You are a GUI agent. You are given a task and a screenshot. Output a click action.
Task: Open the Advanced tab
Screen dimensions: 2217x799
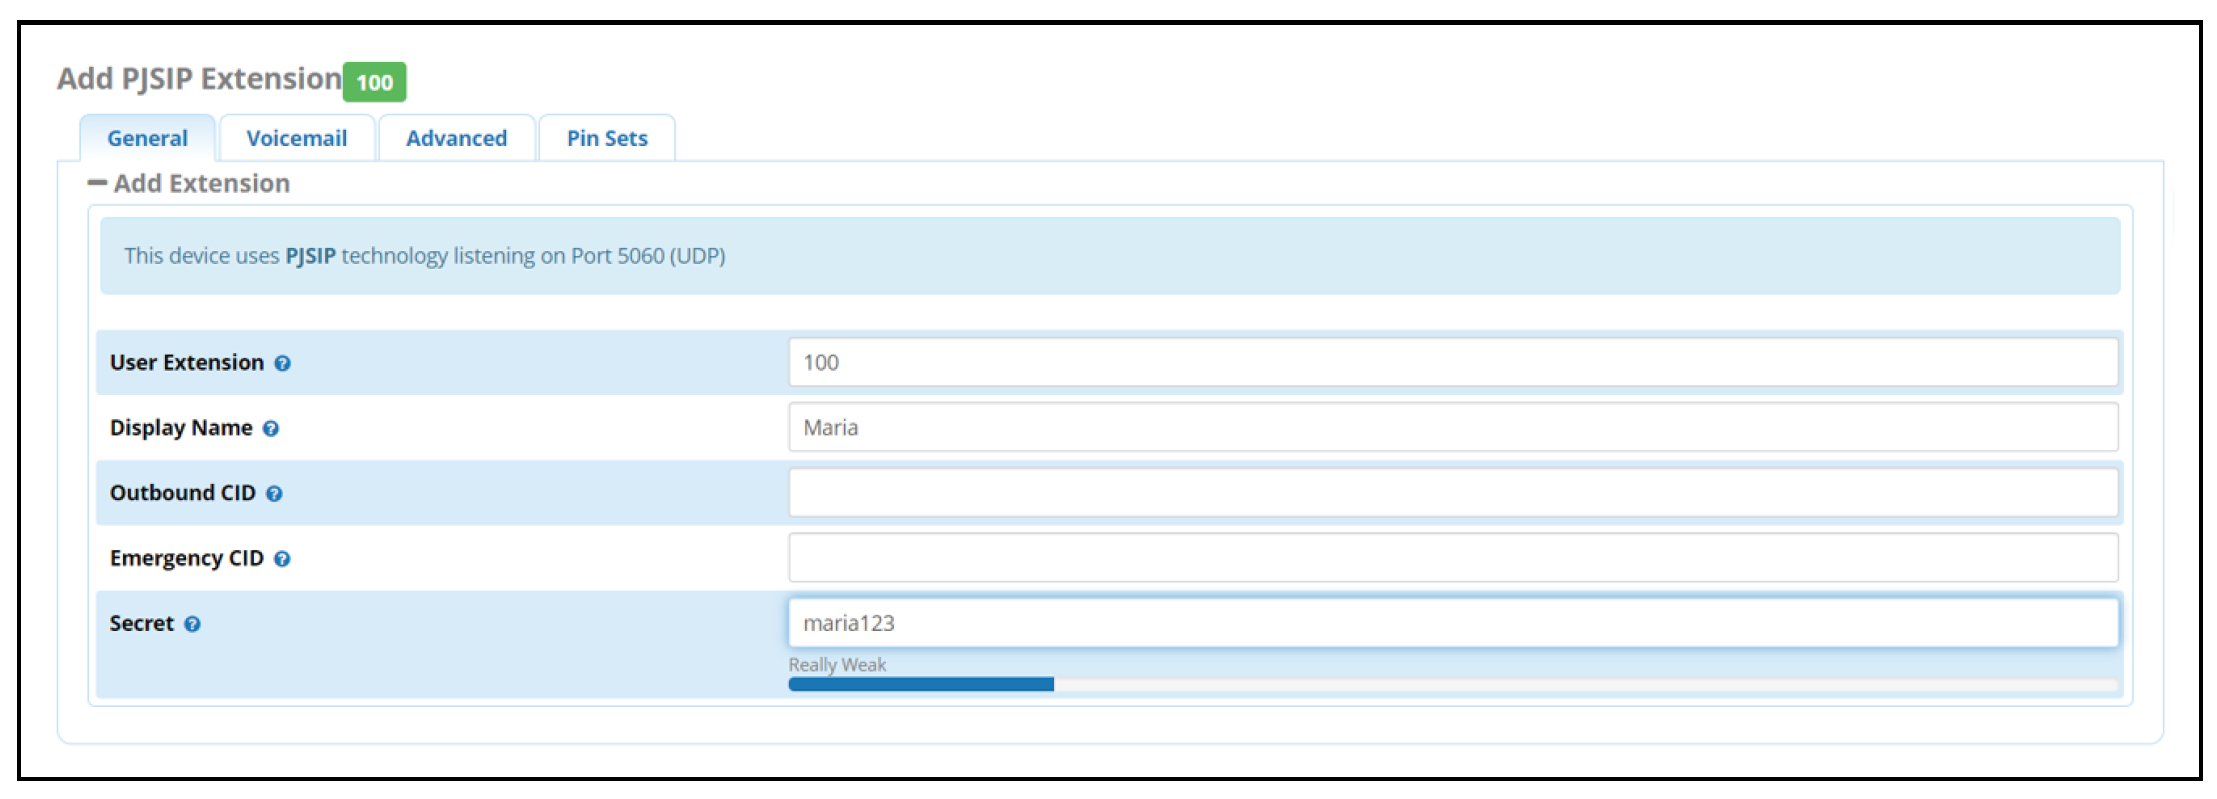(456, 138)
